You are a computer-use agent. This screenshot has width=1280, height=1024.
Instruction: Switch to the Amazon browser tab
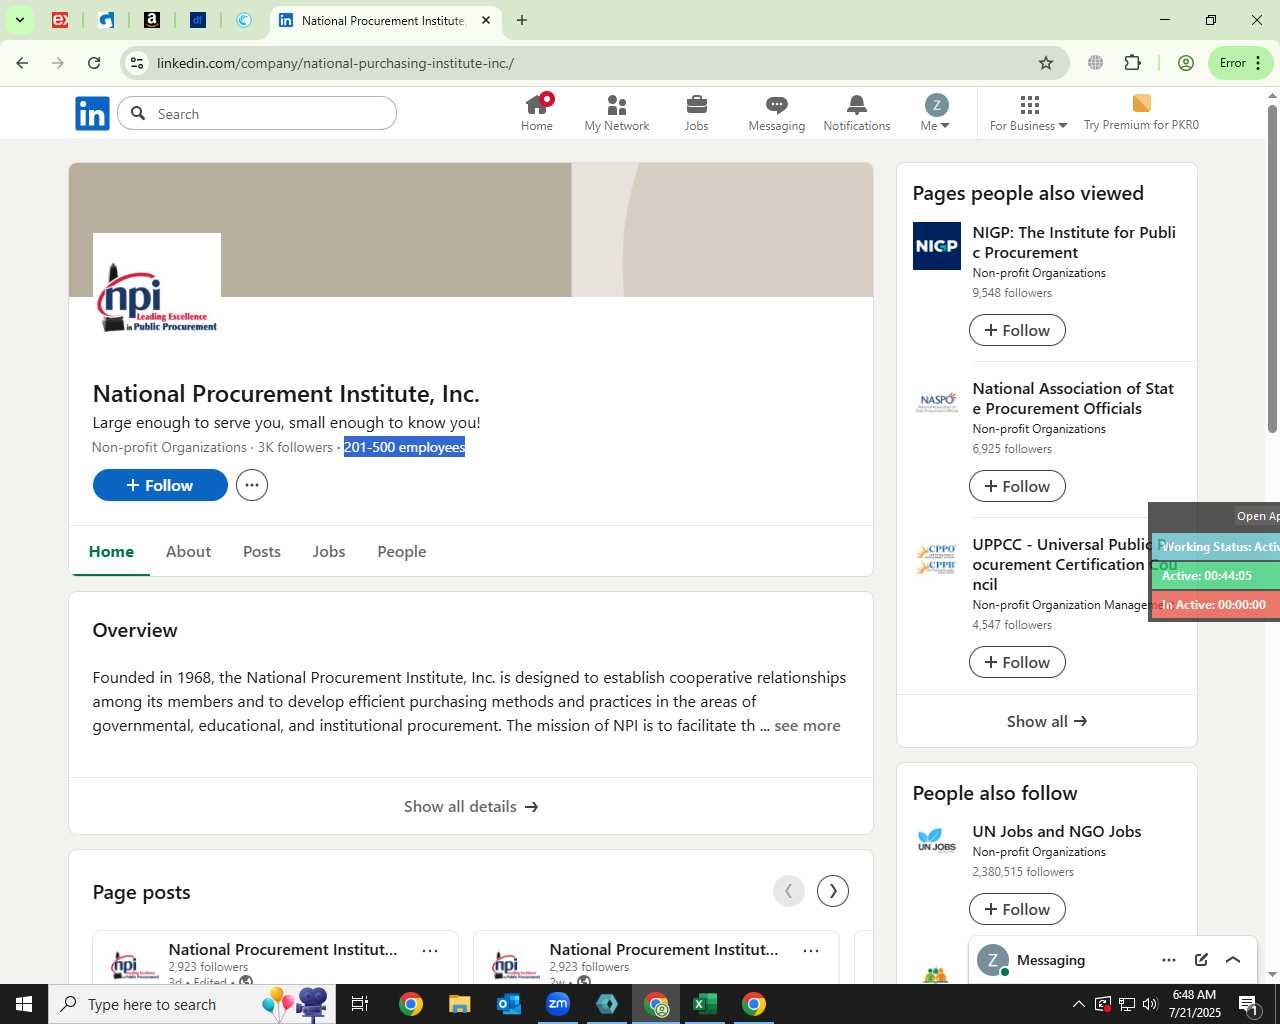[152, 20]
